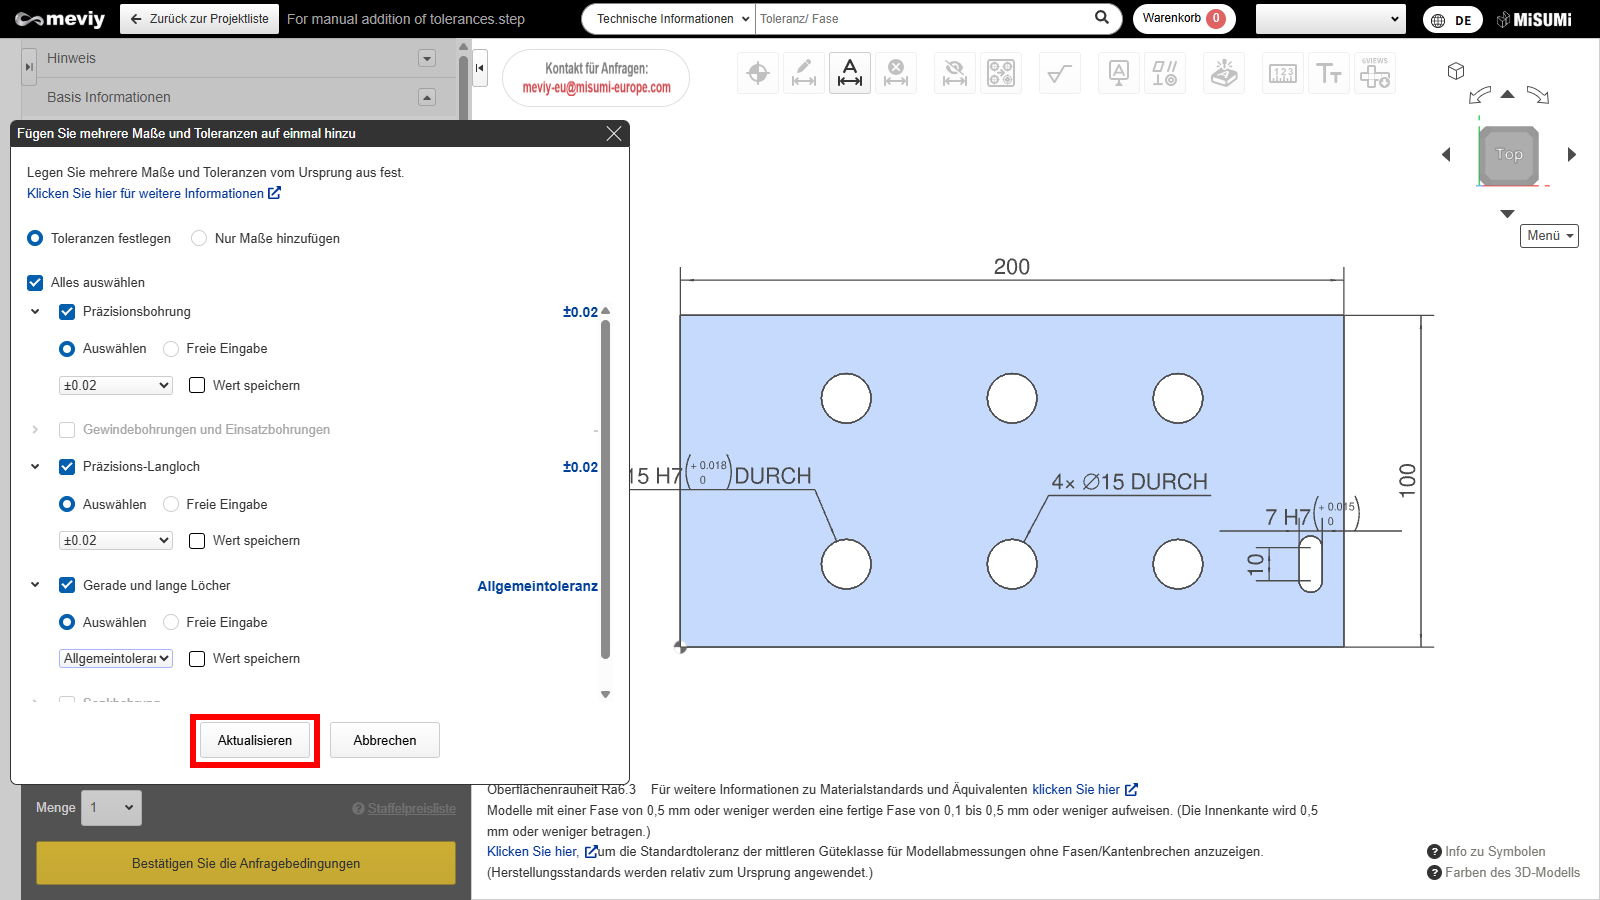Viewport: 1600px width, 900px height.
Task: Open the 'Menü' dropdown near view cube
Action: (1549, 236)
